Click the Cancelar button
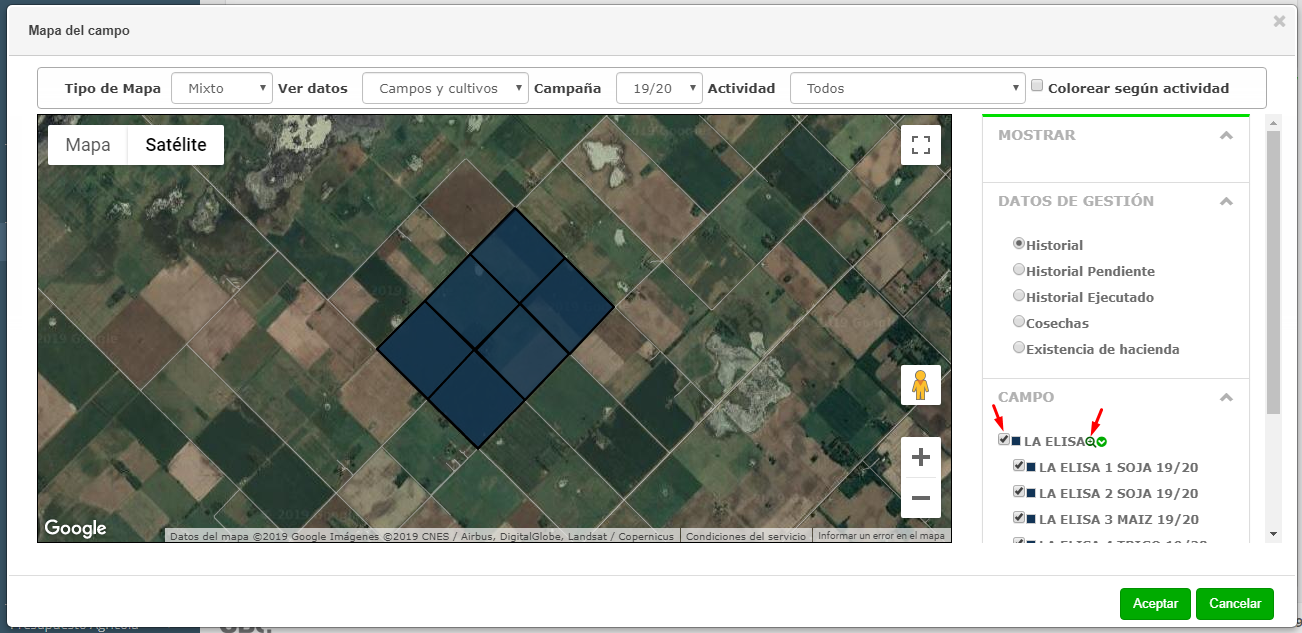 point(1235,604)
